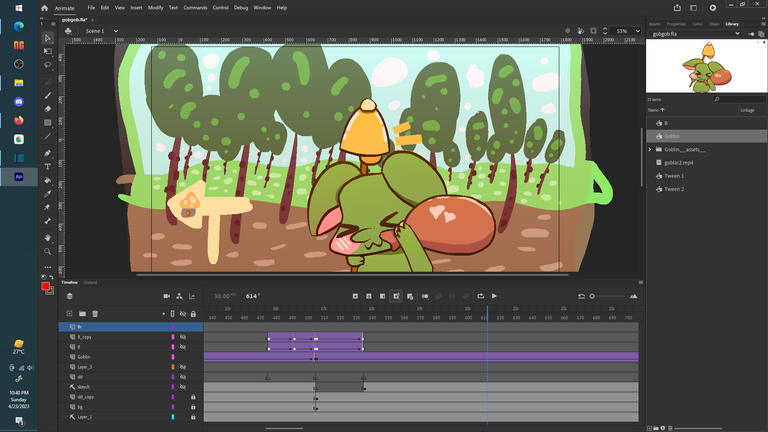Click the layer depth graph icon
The image size is (768, 432).
pos(192,296)
